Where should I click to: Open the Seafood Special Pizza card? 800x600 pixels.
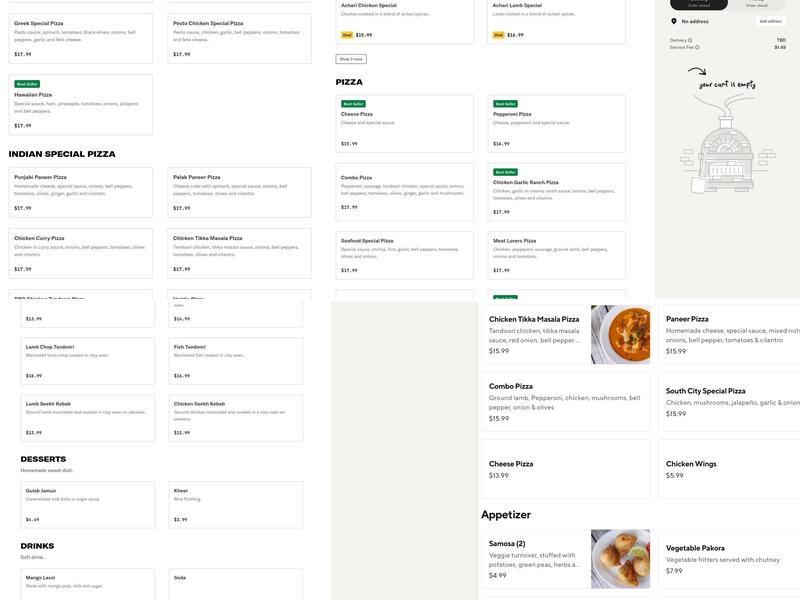point(404,255)
